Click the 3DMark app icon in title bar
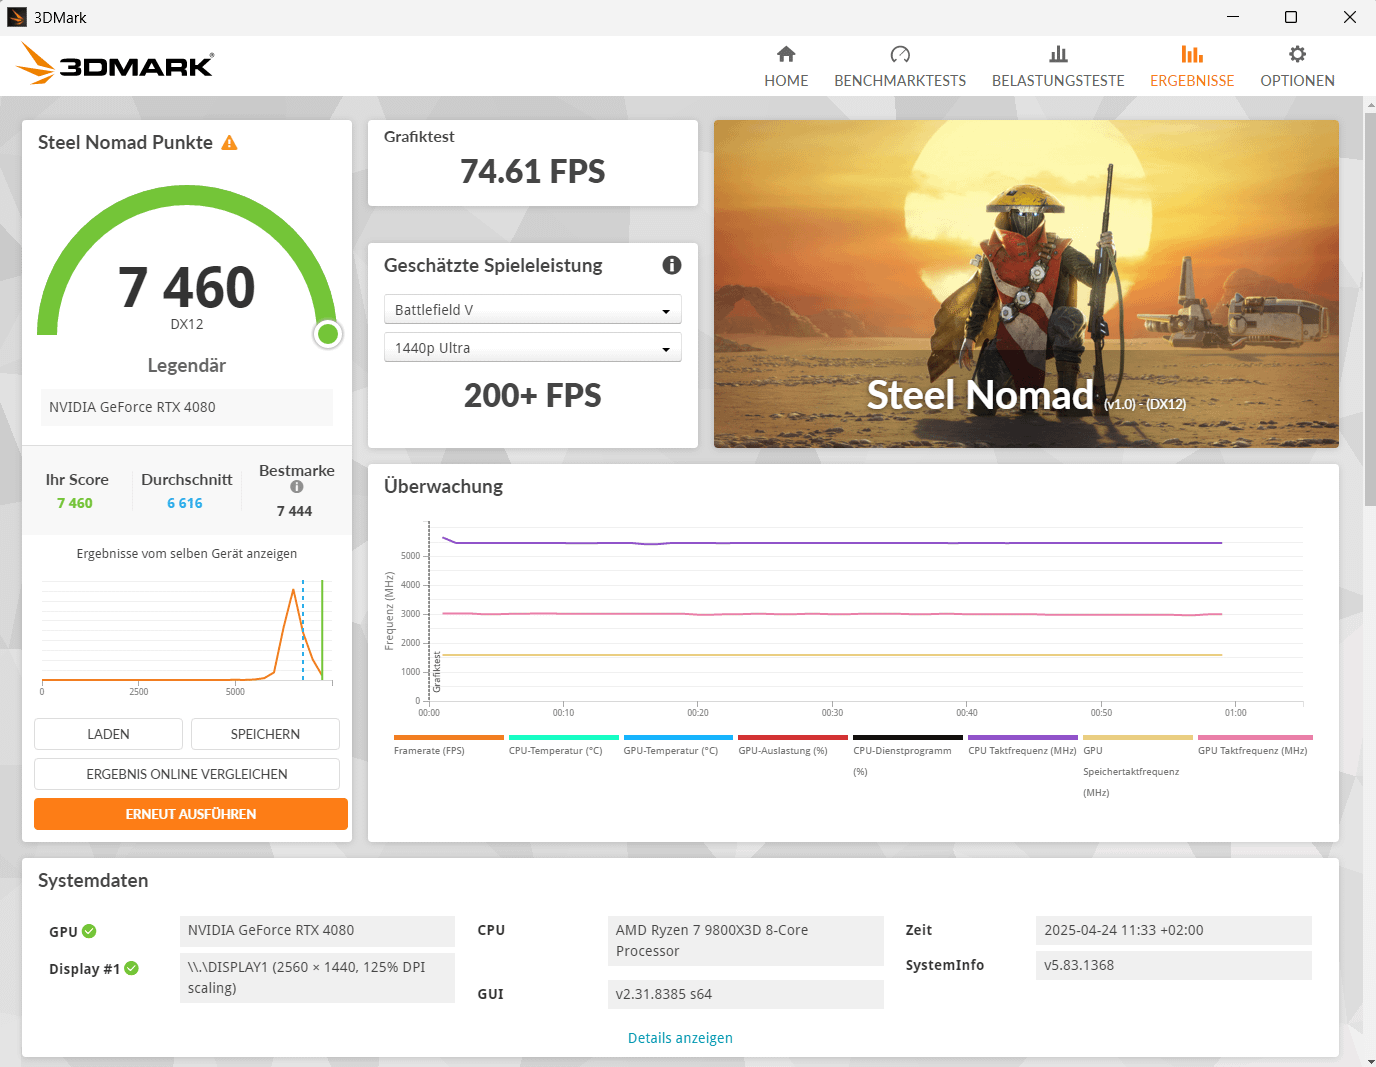This screenshot has width=1376, height=1067. pos(16,17)
